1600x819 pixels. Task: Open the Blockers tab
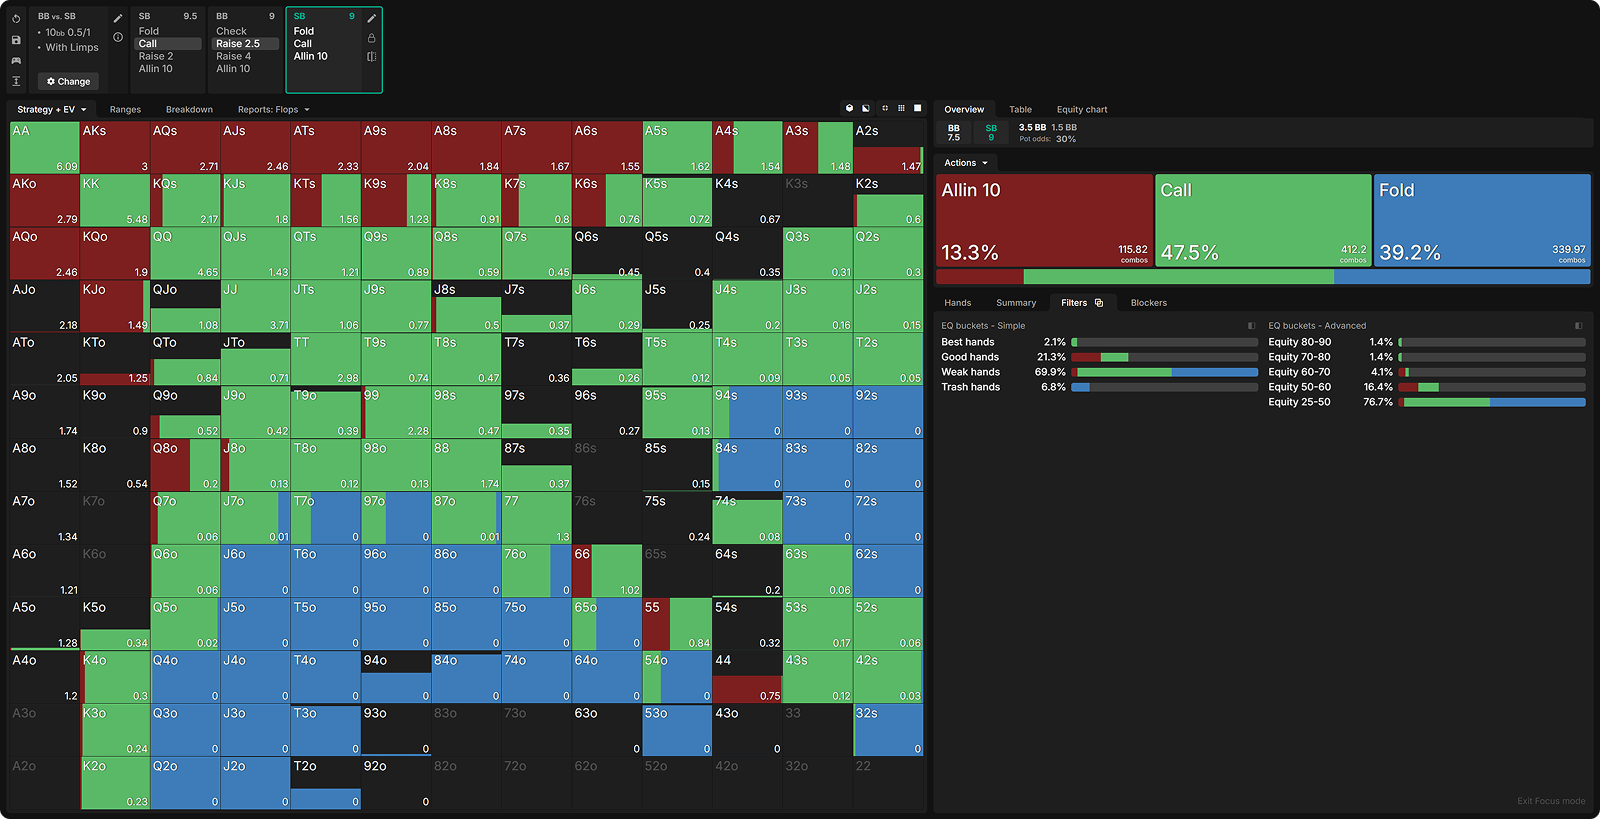[1148, 303]
